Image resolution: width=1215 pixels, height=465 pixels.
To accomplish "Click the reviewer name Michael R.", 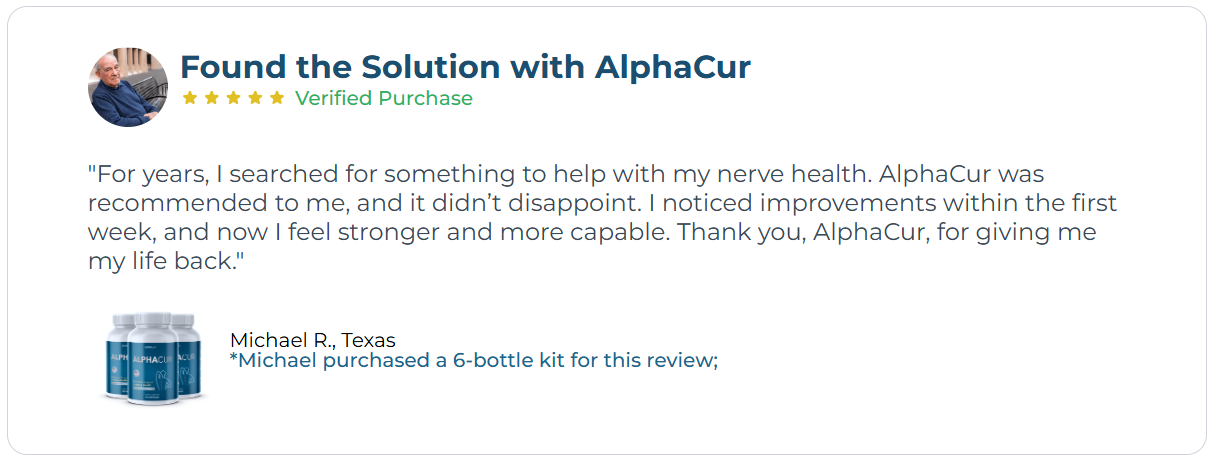I will coord(283,340).
